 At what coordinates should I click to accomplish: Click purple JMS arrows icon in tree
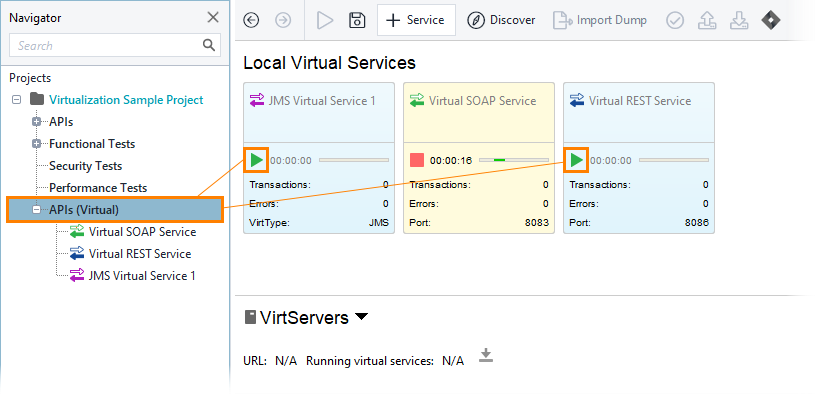pyautogui.click(x=76, y=275)
